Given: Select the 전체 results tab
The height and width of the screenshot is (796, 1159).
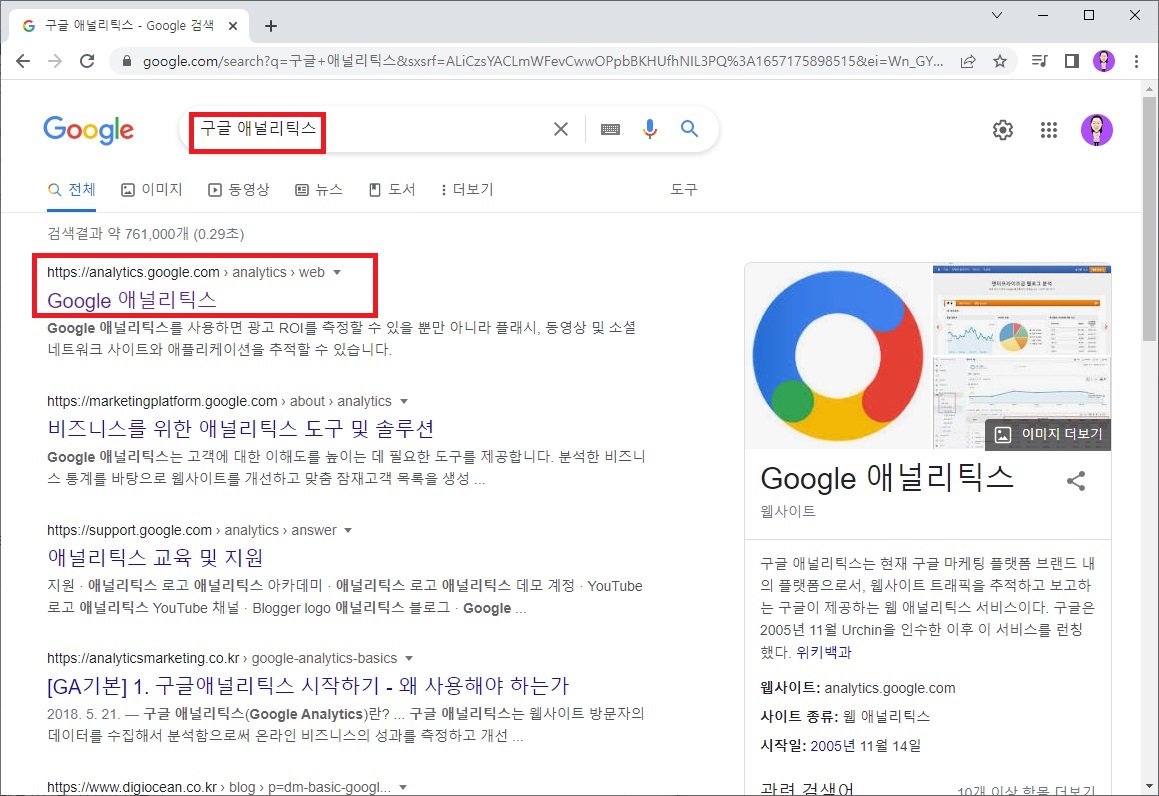Looking at the screenshot, I should pyautogui.click(x=72, y=190).
